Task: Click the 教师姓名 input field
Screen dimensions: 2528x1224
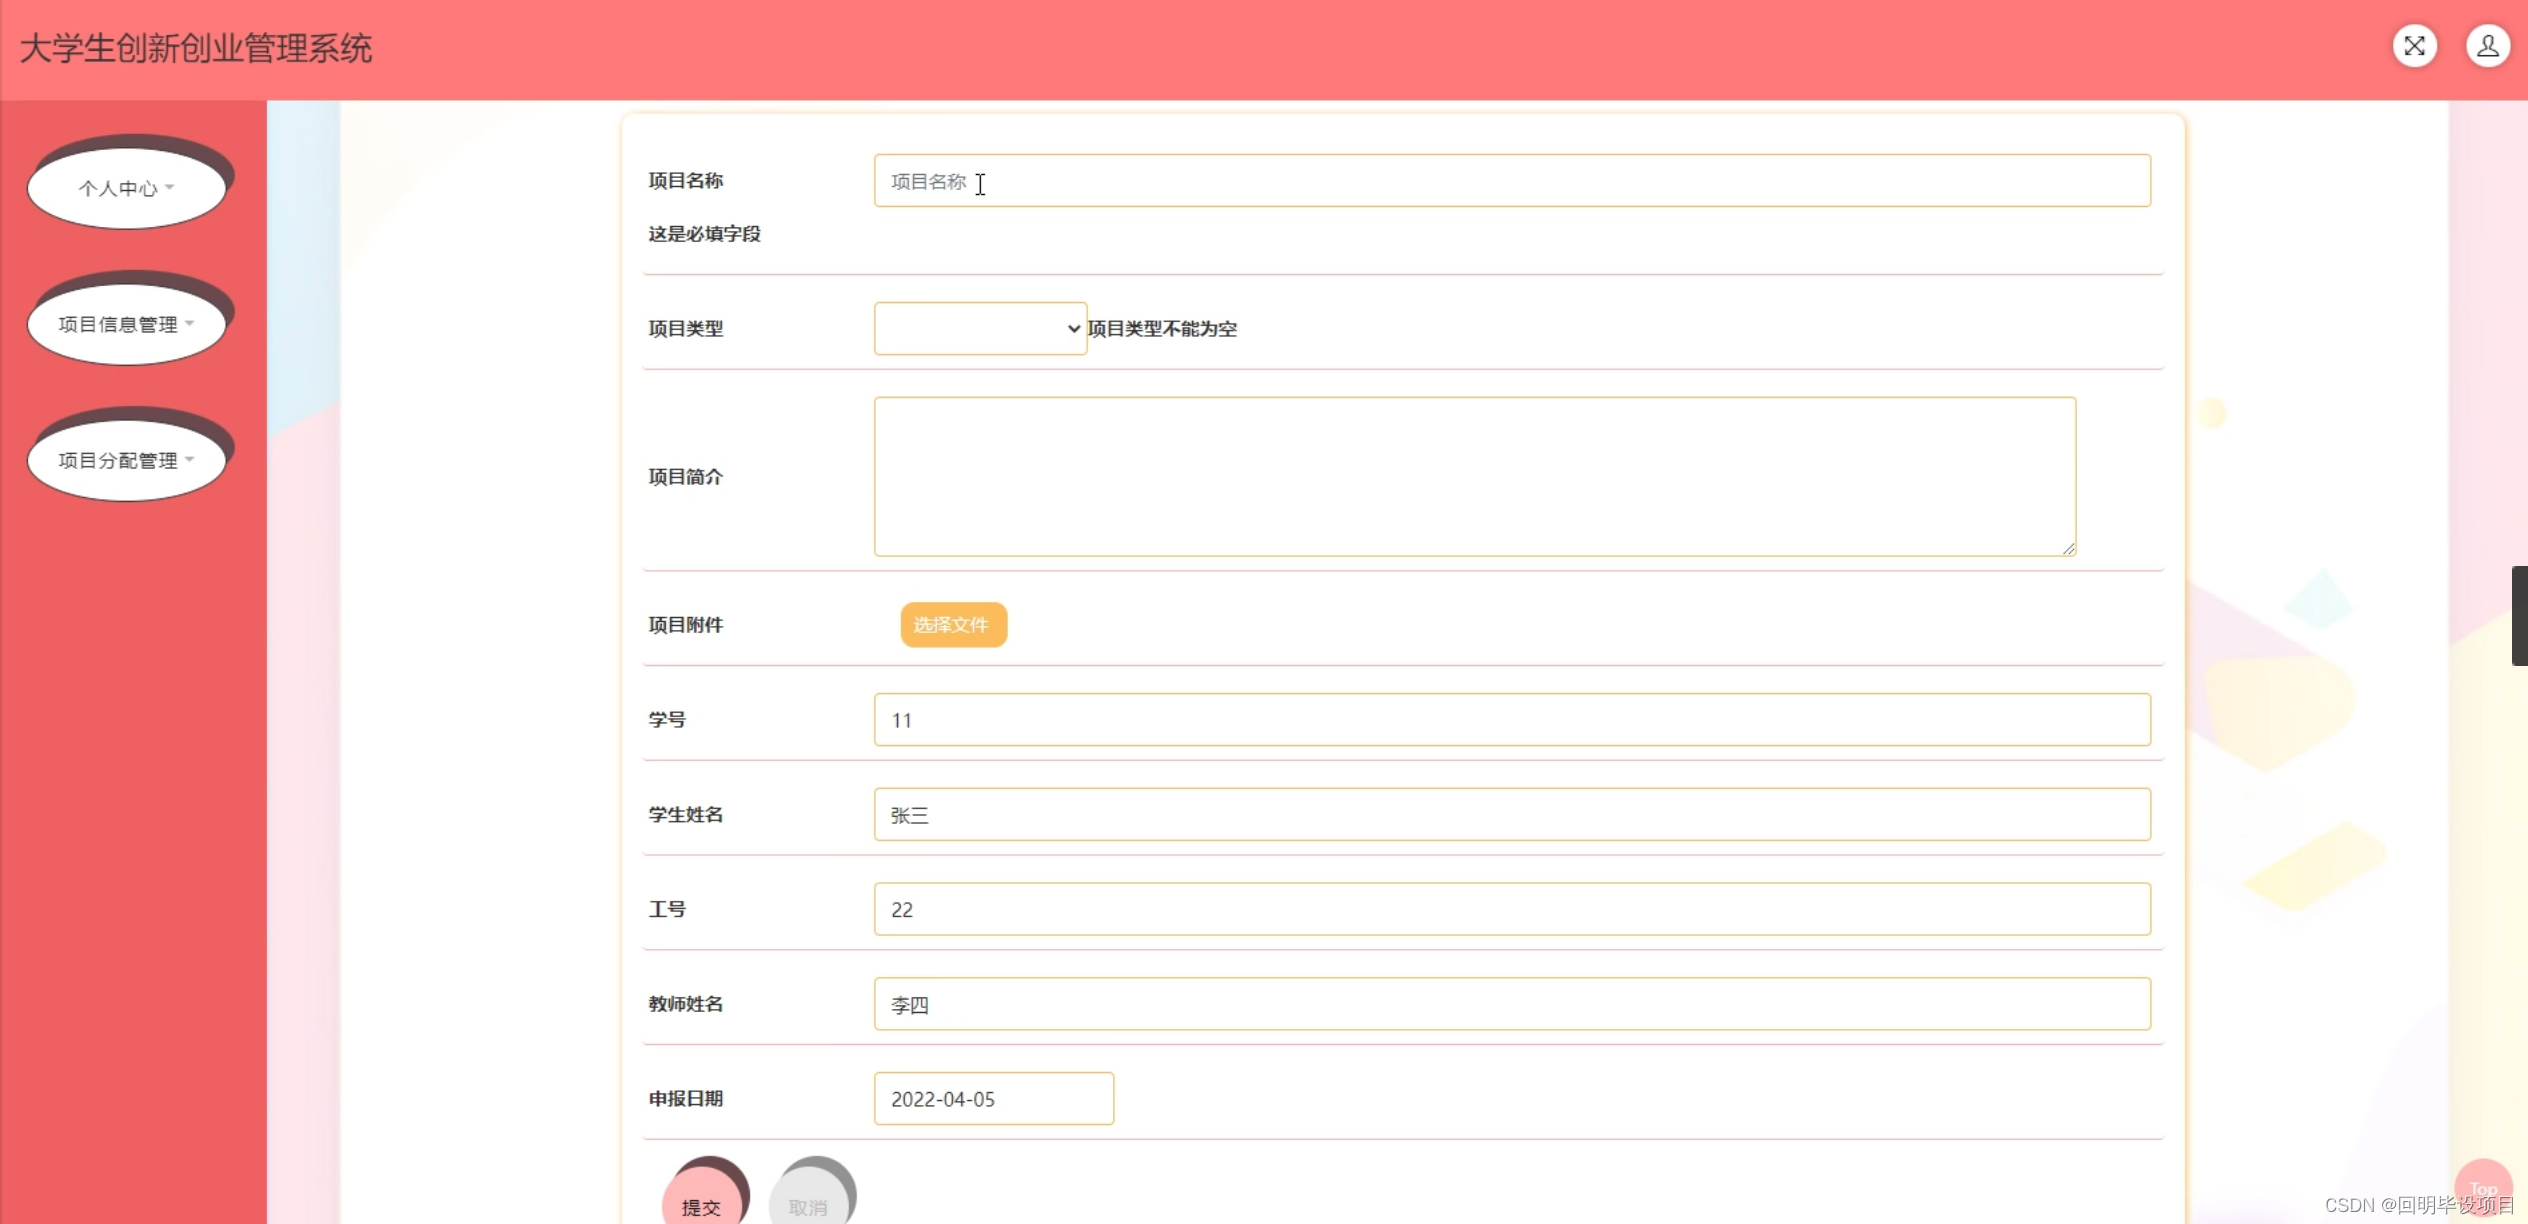Action: [x=1511, y=1004]
